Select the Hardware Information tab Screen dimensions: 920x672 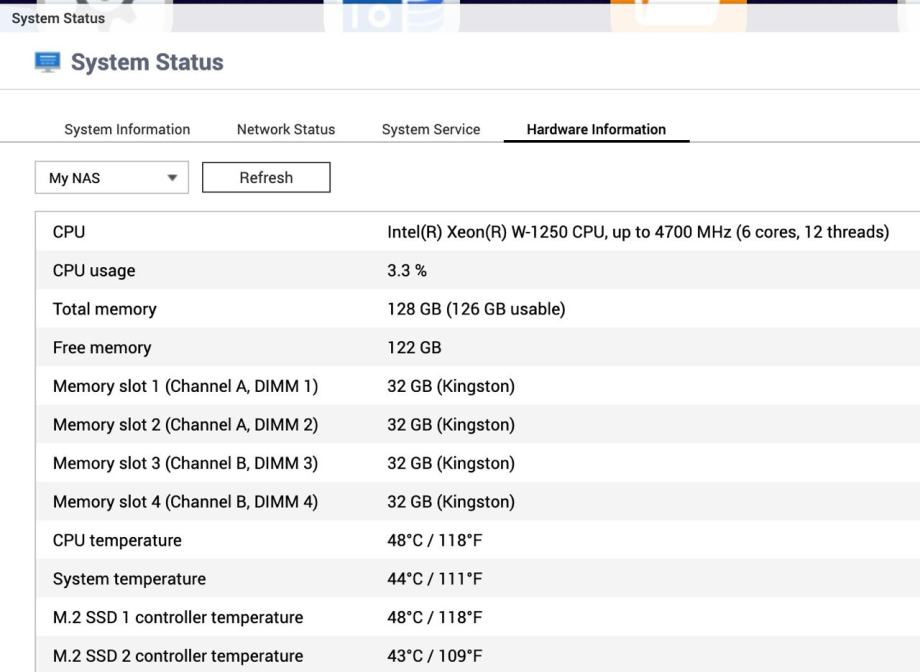(596, 129)
